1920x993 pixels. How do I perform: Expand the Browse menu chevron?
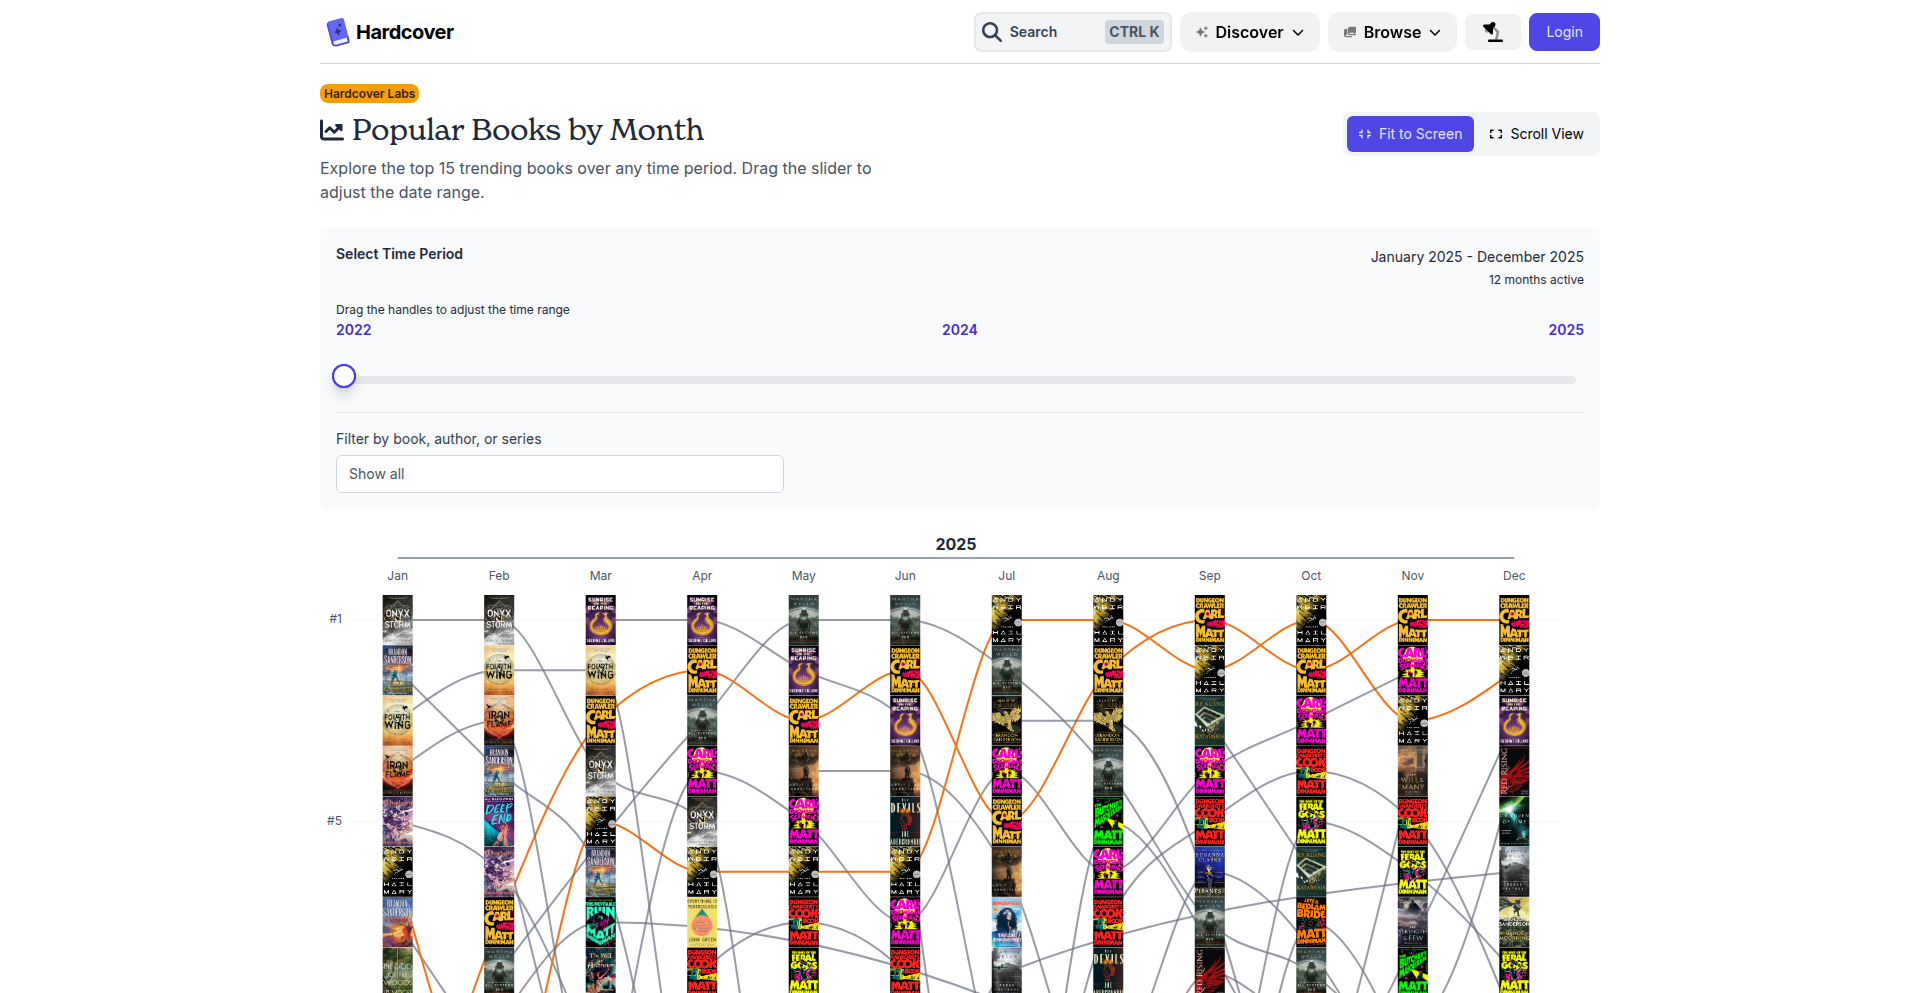point(1435,33)
